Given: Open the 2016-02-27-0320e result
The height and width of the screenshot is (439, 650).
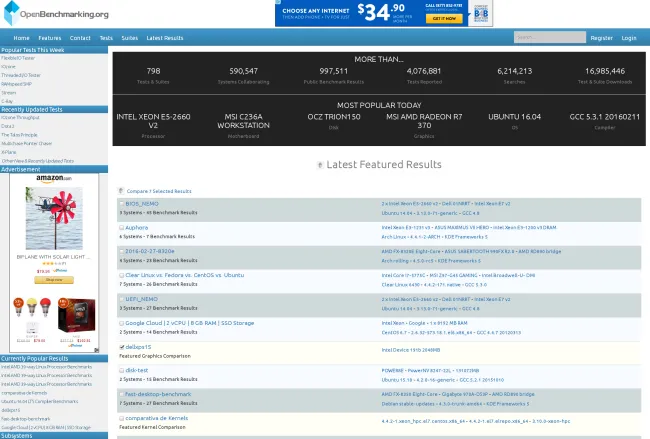Looking at the screenshot, I should pos(150,251).
